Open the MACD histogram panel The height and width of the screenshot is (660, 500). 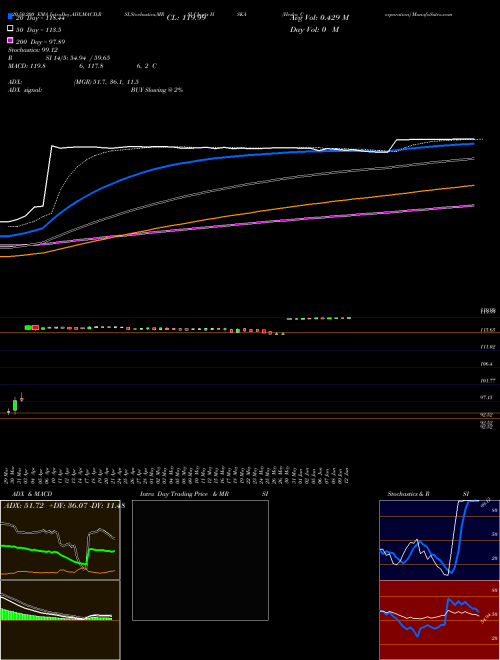(x=60, y=620)
